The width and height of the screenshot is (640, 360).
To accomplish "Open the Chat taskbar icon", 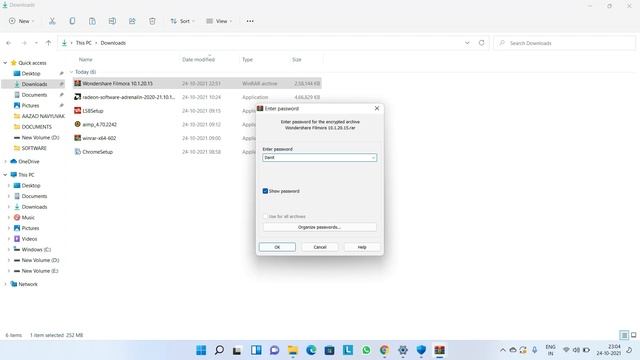I will pyautogui.click(x=274, y=350).
